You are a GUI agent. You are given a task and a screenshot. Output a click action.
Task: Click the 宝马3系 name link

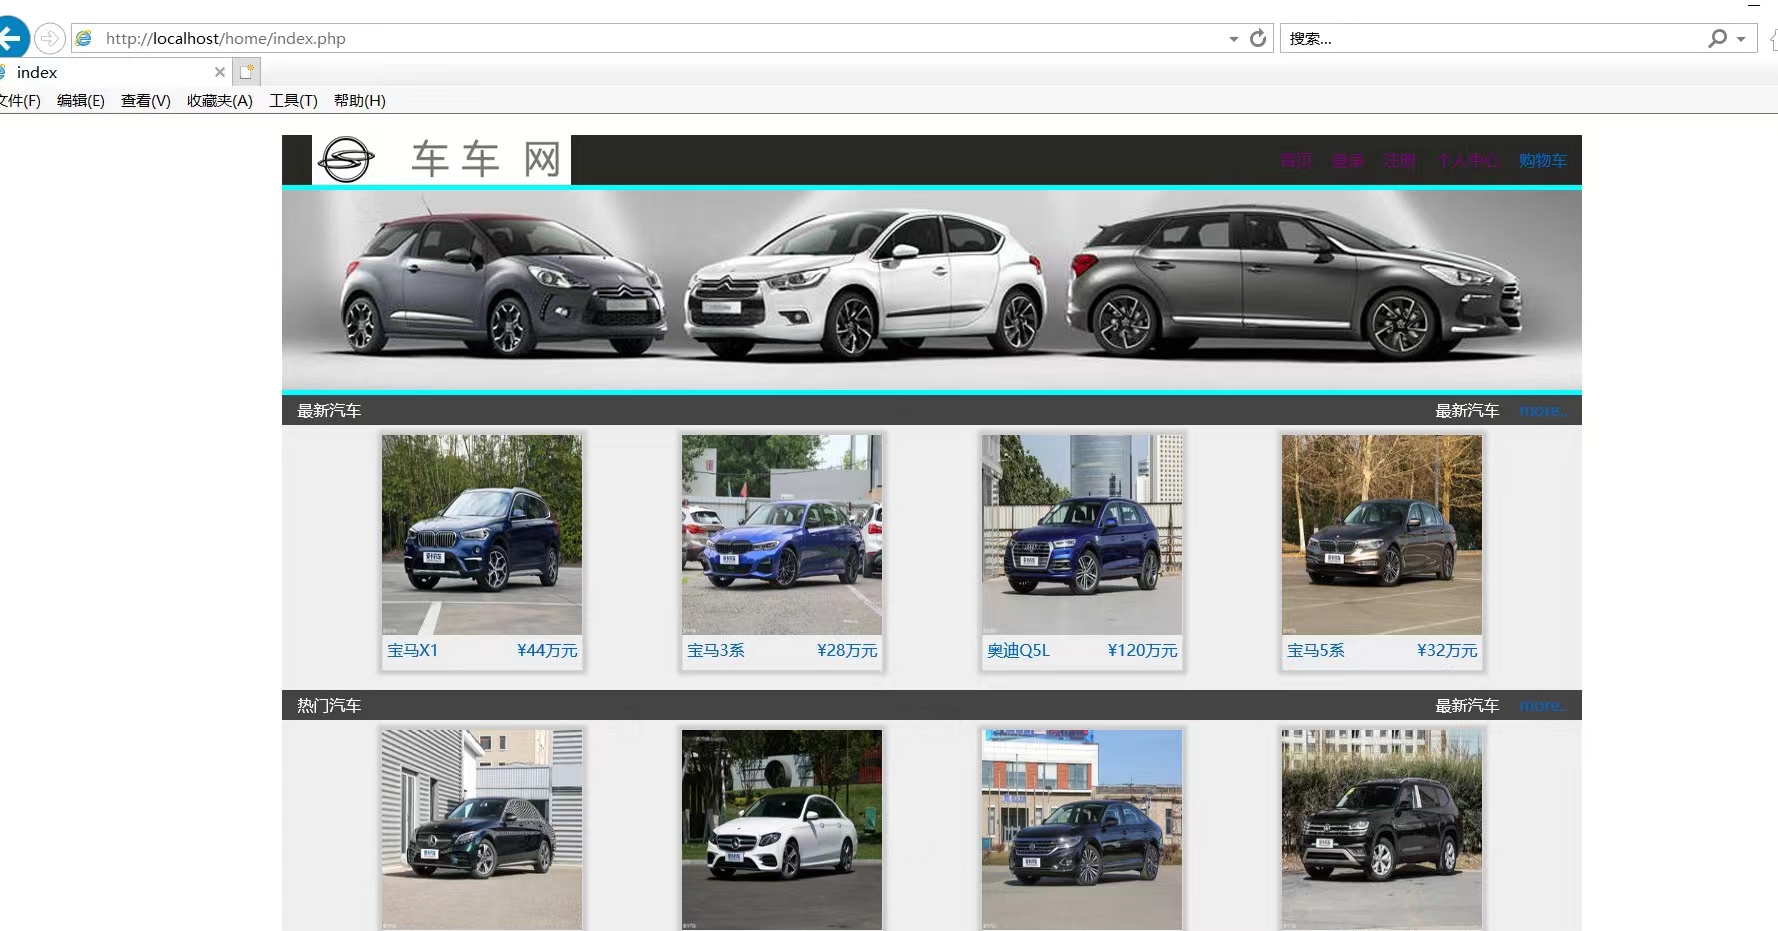(716, 651)
